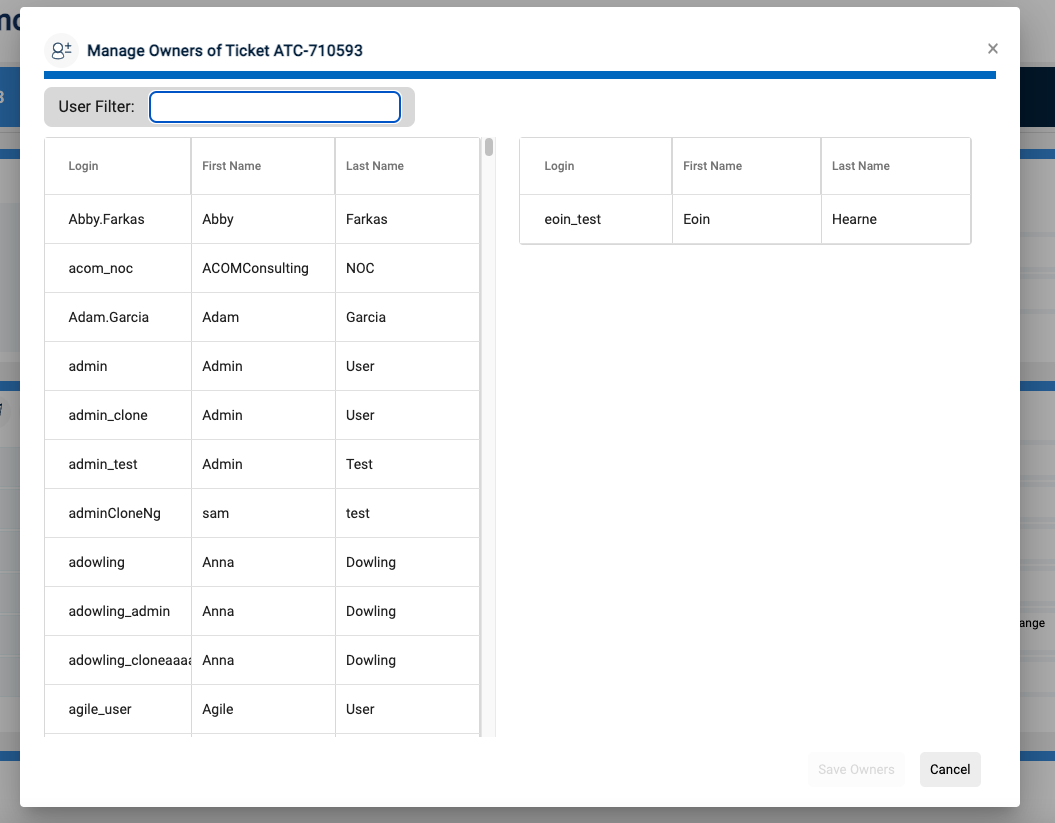Sort left table by Last Name header
Screen dimensions: 1055x823
pyautogui.click(x=375, y=166)
